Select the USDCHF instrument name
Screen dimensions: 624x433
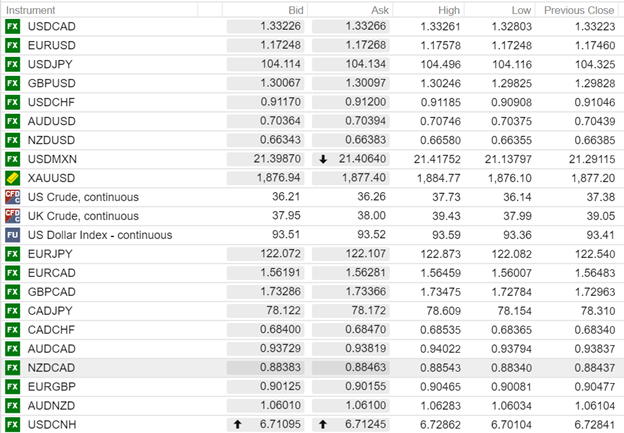point(50,102)
